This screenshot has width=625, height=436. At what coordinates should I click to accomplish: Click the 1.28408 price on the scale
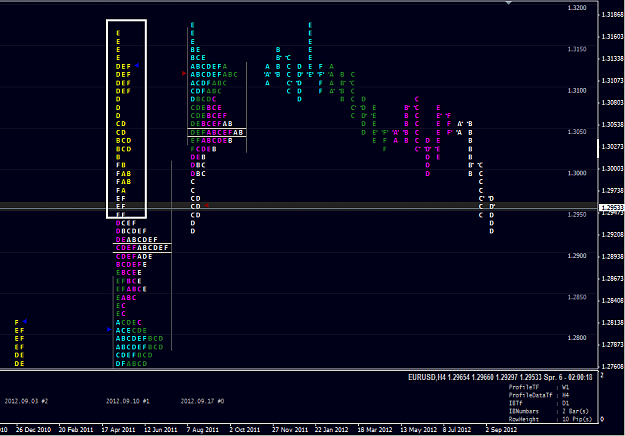[x=612, y=300]
